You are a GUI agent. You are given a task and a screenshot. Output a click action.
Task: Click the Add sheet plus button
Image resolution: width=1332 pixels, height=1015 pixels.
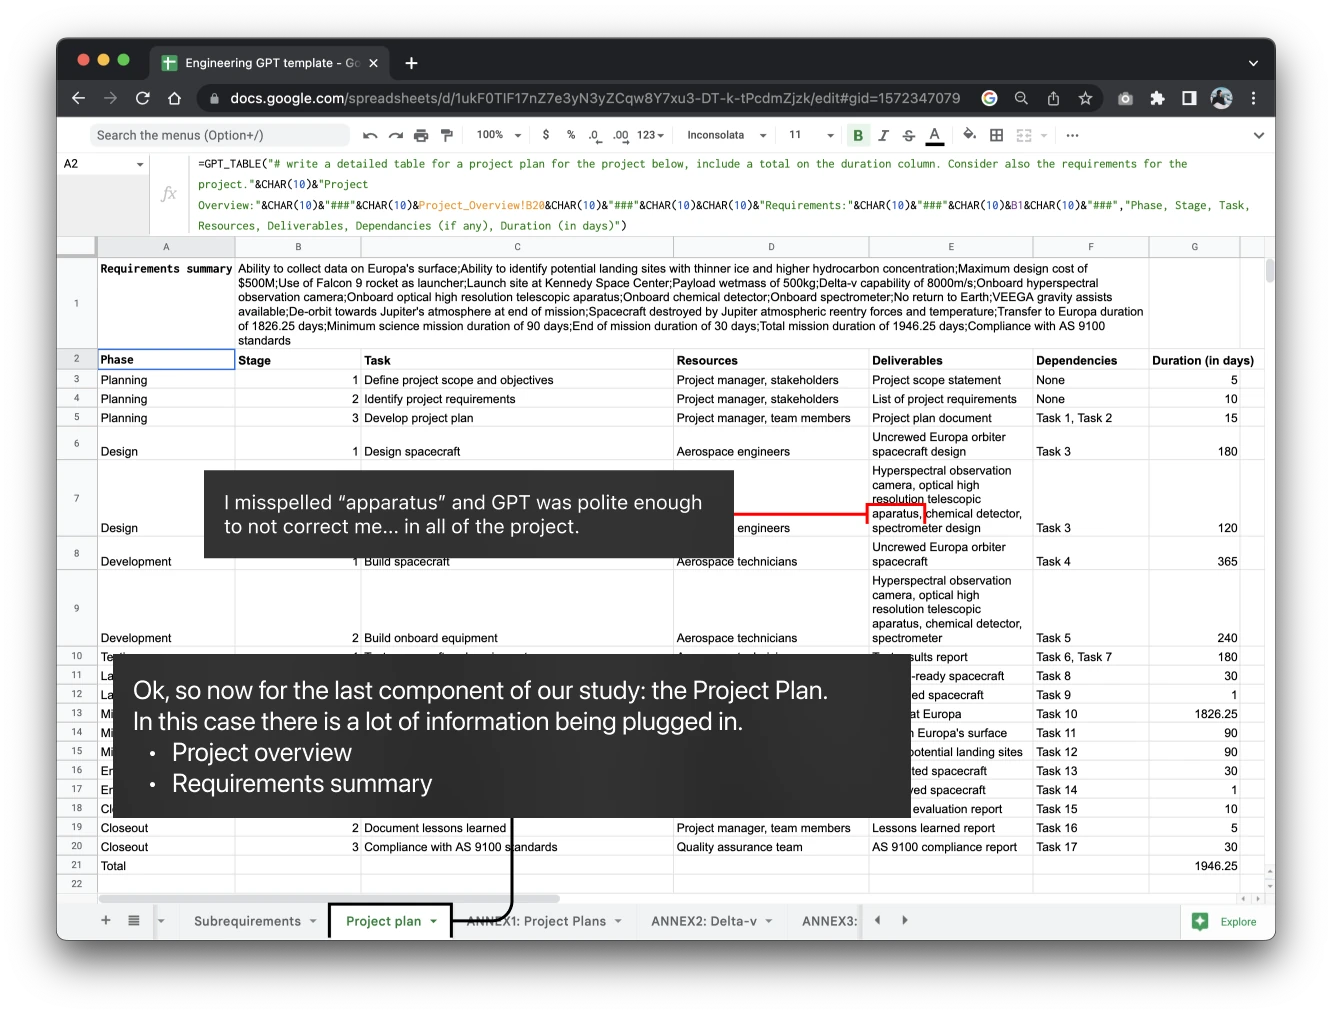click(x=106, y=920)
